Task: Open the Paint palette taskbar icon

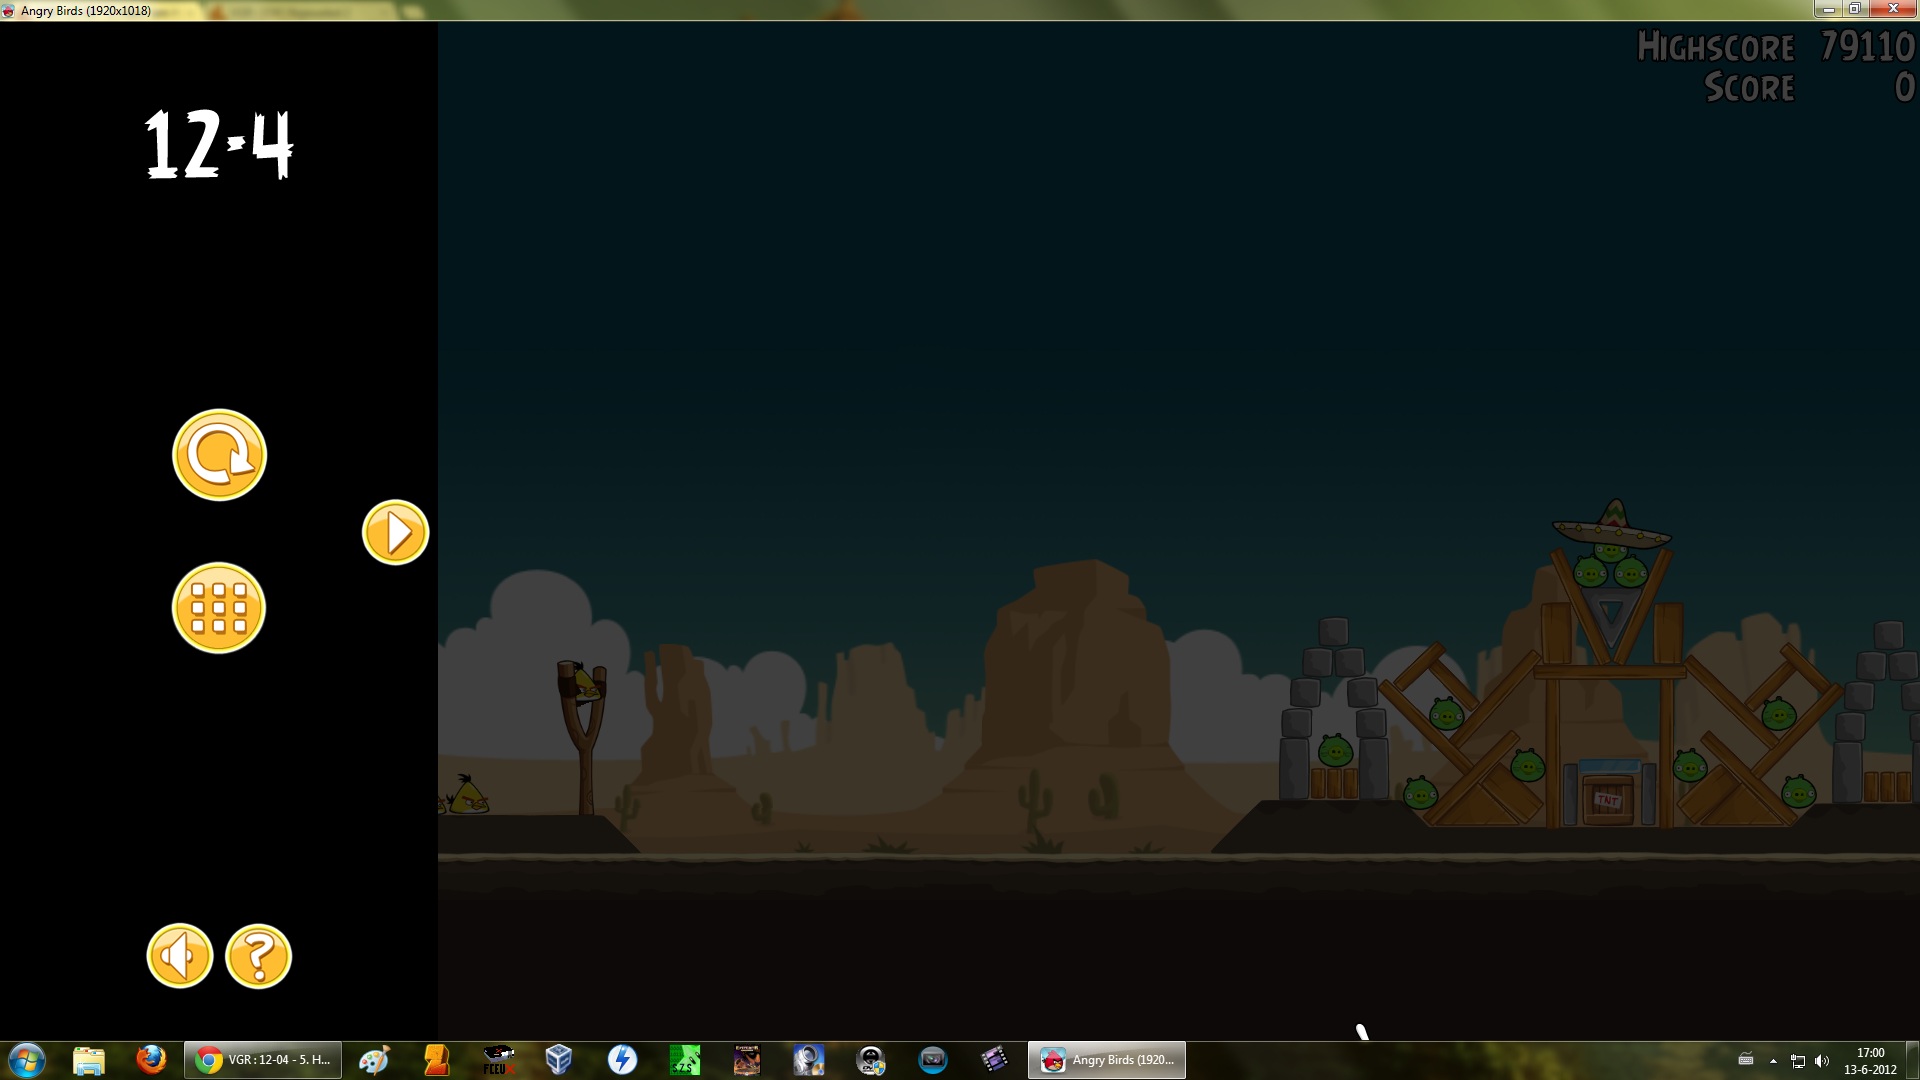Action: point(374,1059)
